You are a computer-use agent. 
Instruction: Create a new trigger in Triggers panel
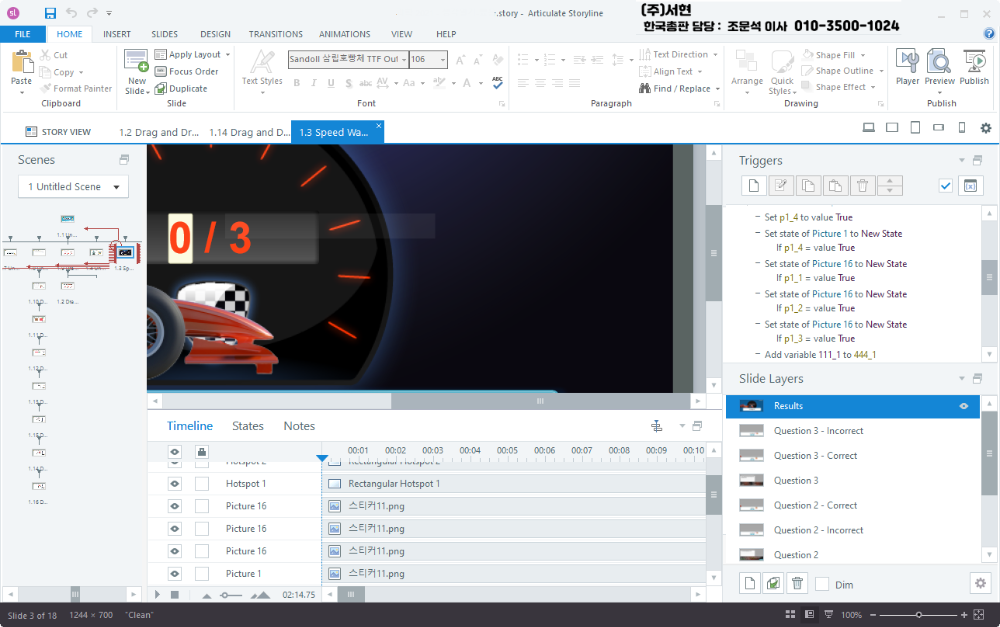754,186
